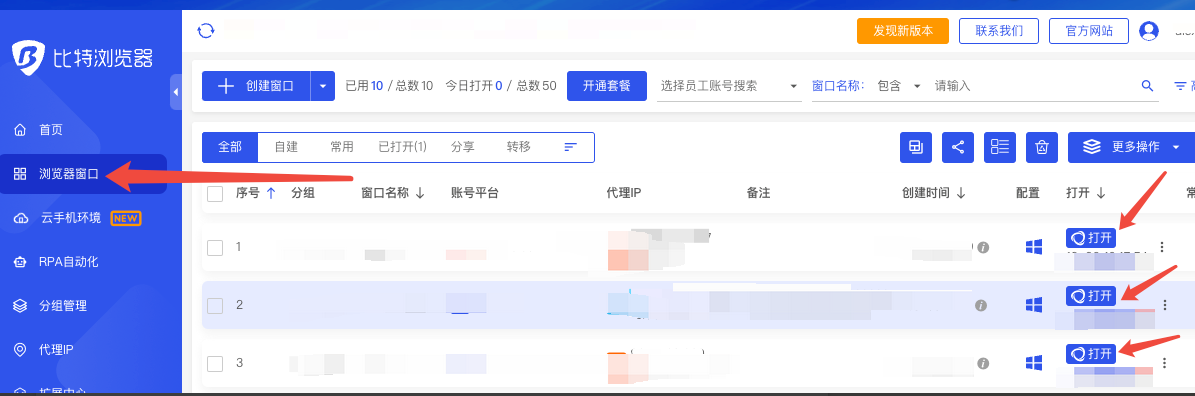Expand the 创建窗口 dropdown arrow
The width and height of the screenshot is (1195, 396).
tap(322, 86)
